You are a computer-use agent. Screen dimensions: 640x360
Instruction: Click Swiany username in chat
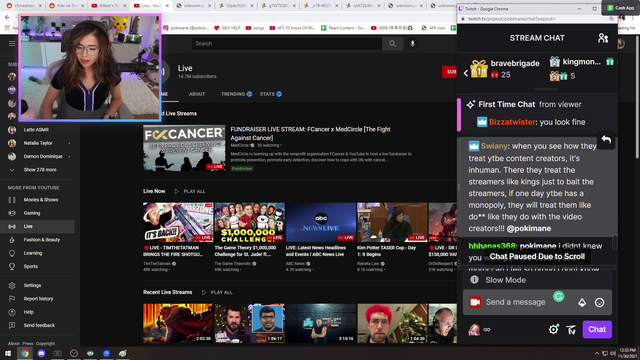click(x=494, y=146)
